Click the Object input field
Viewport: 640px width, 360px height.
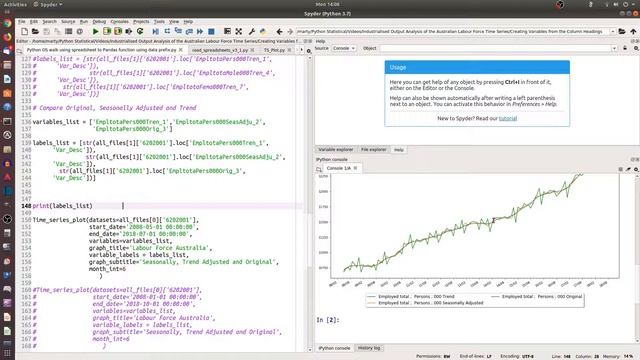[496, 48]
